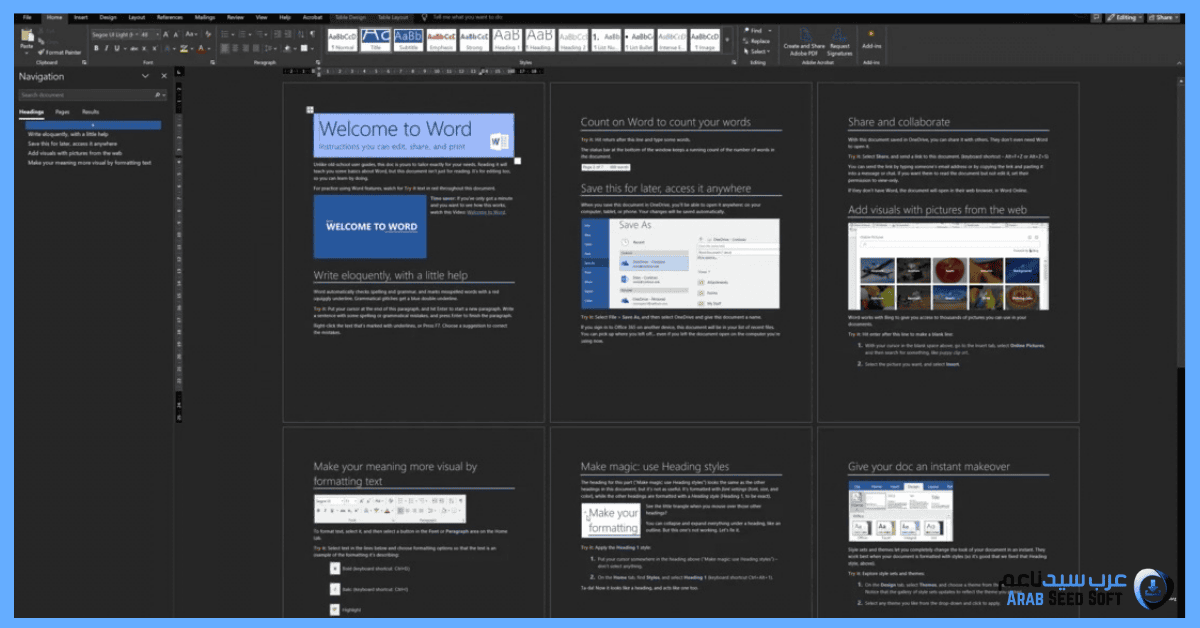Apply the Subtitle style from the gallery

pyautogui.click(x=410, y=40)
